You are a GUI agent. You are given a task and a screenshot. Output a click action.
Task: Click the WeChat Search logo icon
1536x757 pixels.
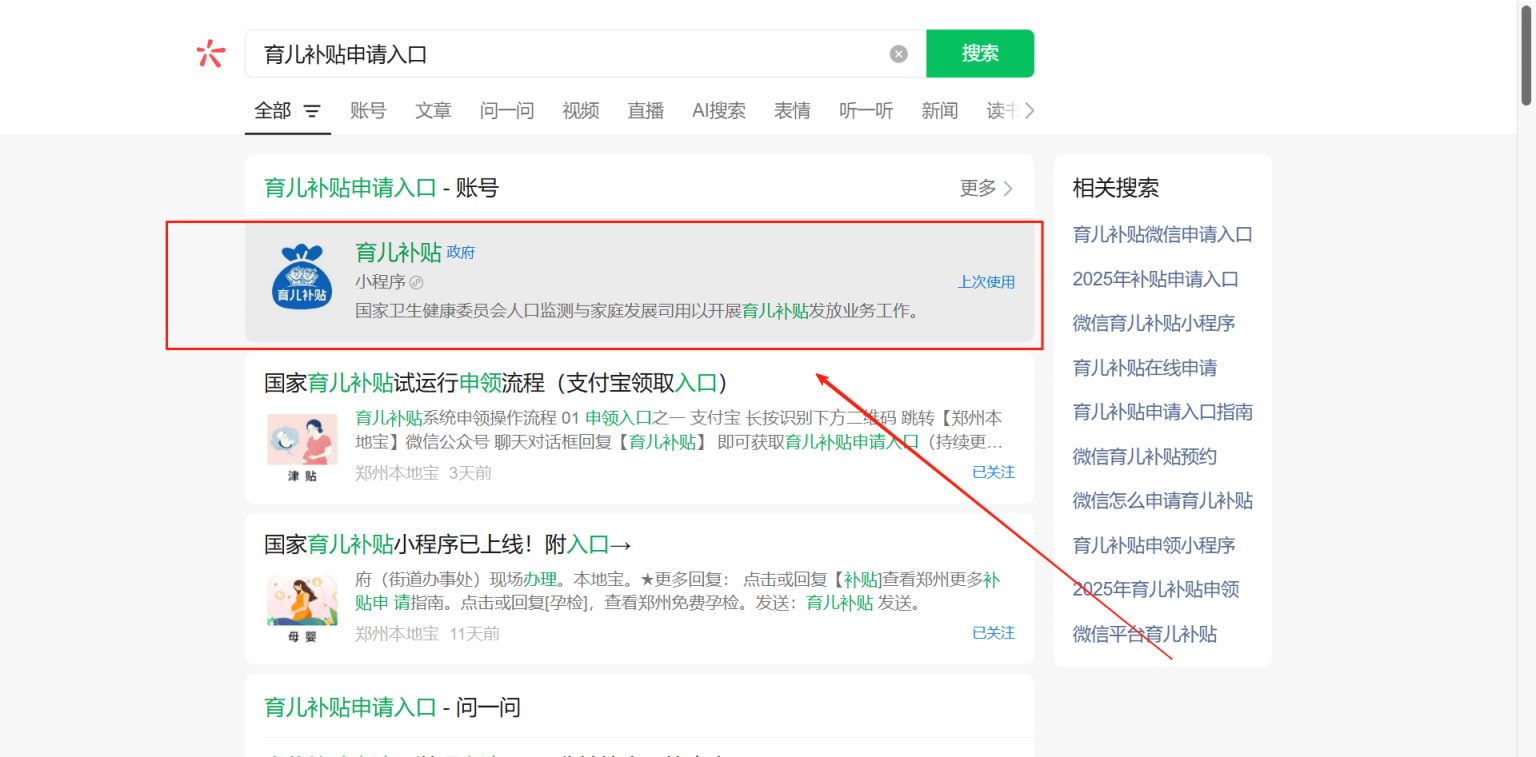[x=211, y=53]
